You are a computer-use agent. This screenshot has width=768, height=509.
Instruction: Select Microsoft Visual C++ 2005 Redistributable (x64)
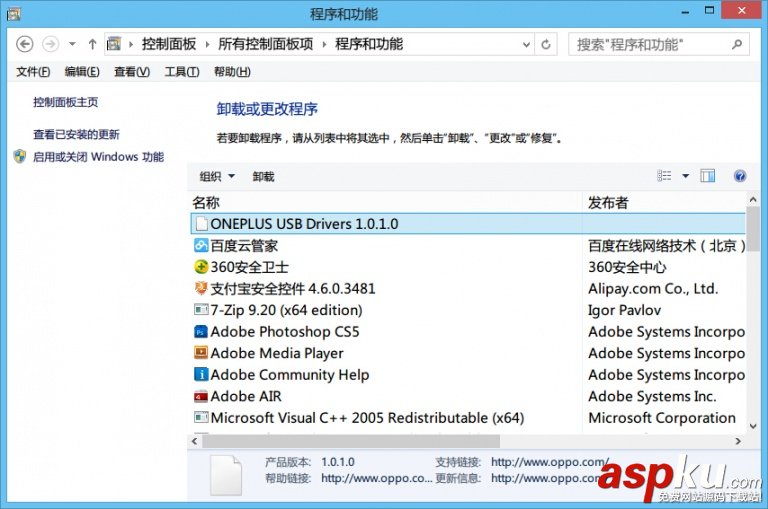[468, 418]
